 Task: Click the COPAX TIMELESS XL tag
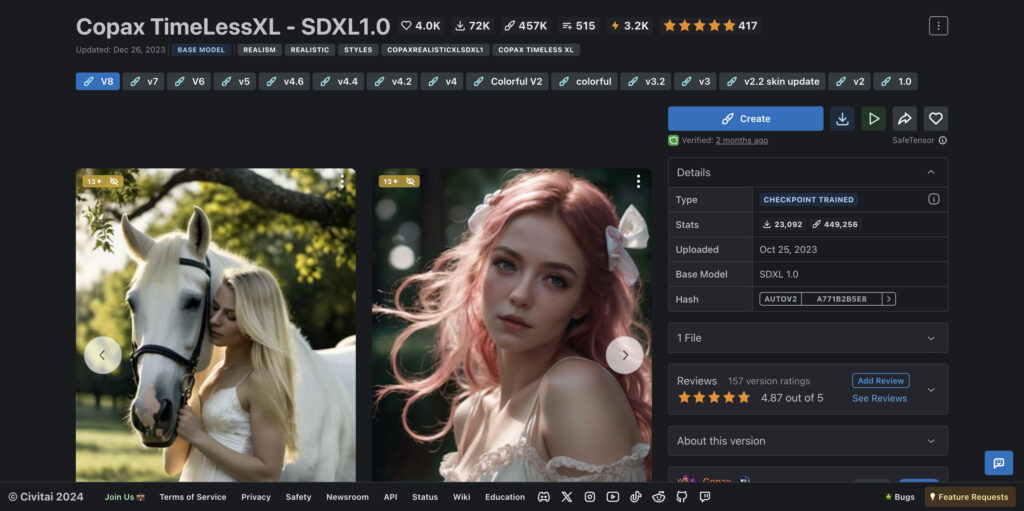tap(536, 50)
